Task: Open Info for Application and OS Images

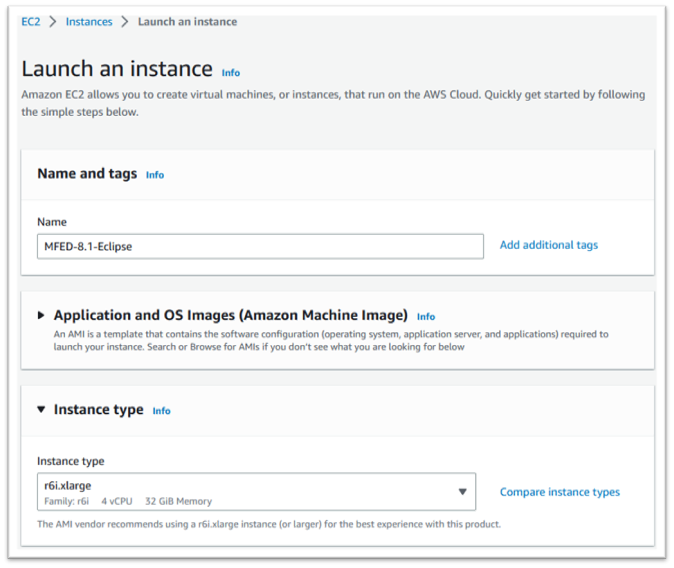Action: click(426, 317)
